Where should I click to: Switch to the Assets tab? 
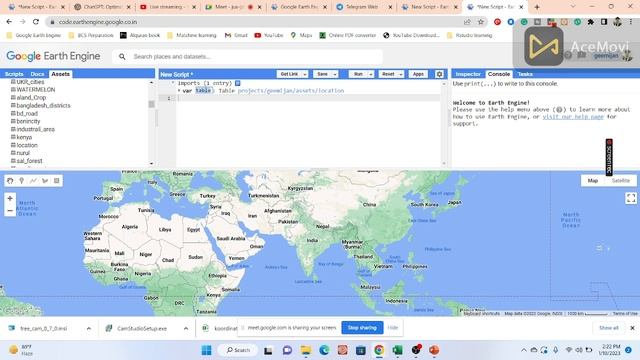[60, 74]
